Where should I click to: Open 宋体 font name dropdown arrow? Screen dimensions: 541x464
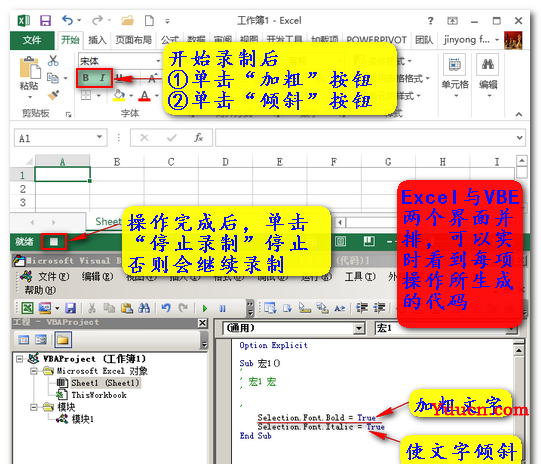(158, 61)
